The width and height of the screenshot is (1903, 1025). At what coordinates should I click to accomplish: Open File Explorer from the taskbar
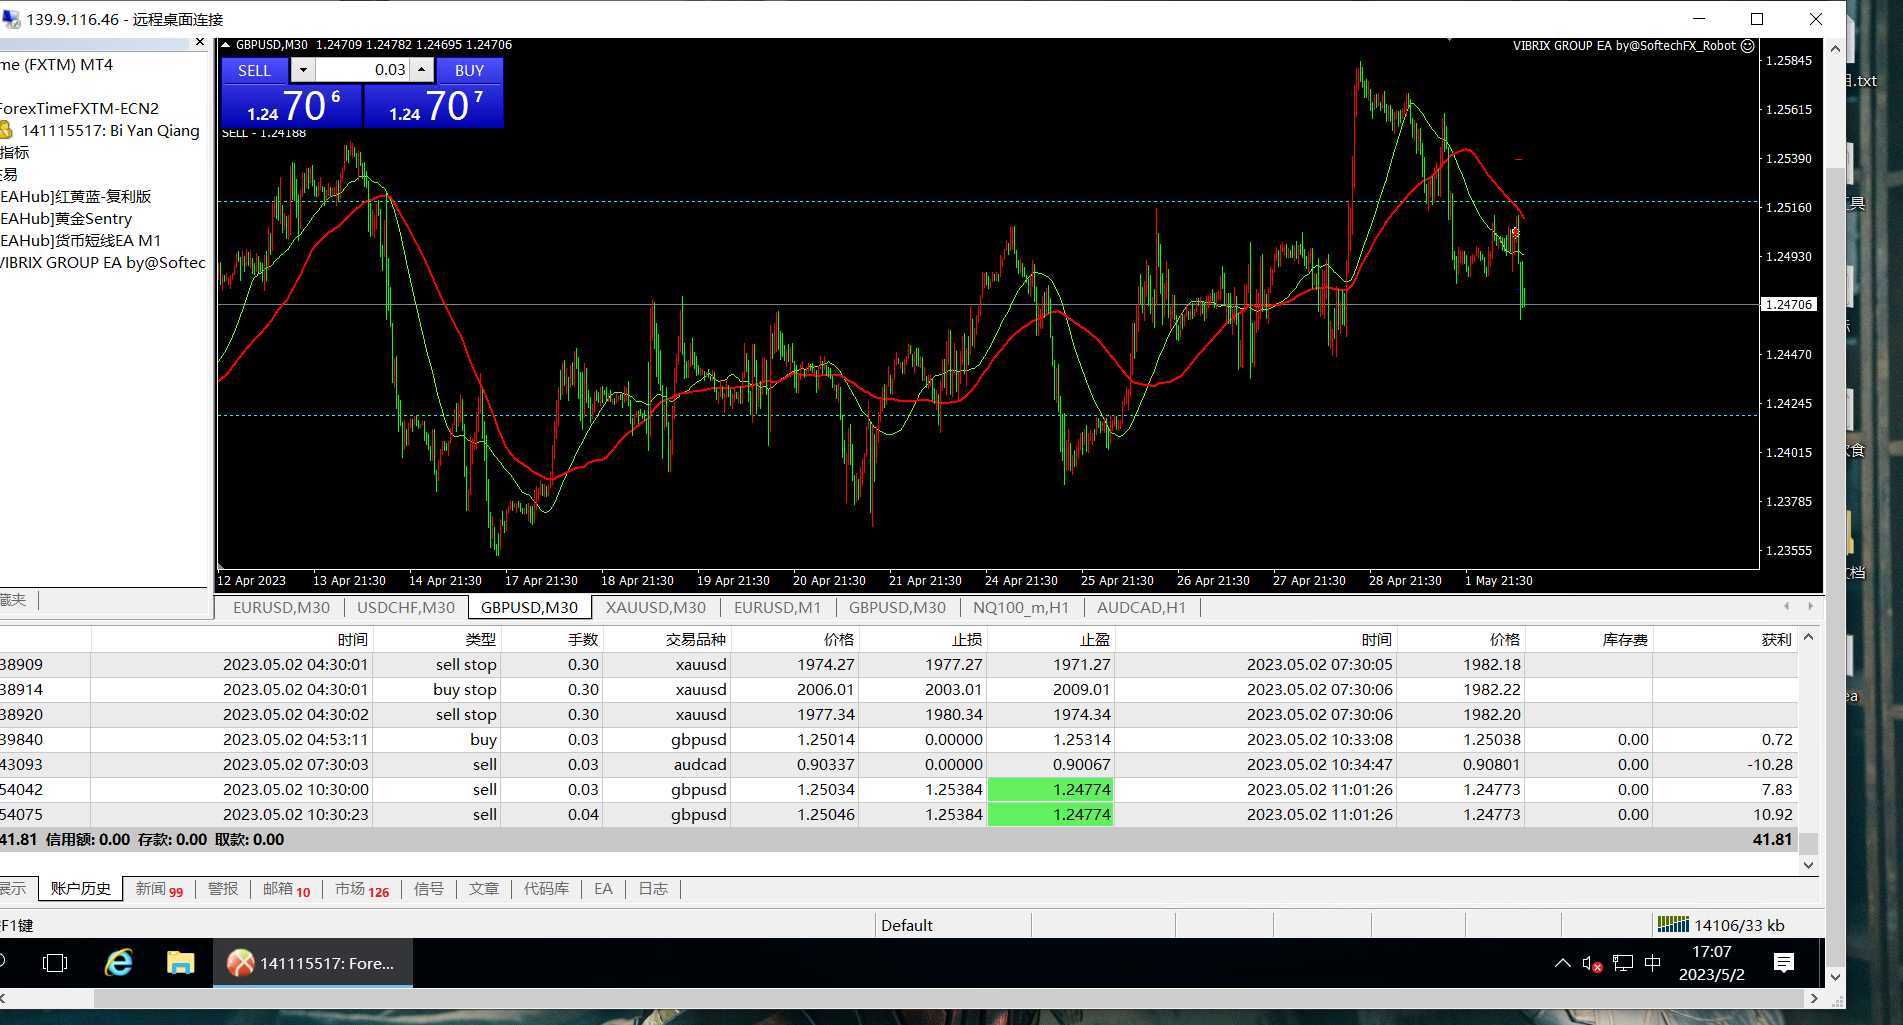point(180,963)
